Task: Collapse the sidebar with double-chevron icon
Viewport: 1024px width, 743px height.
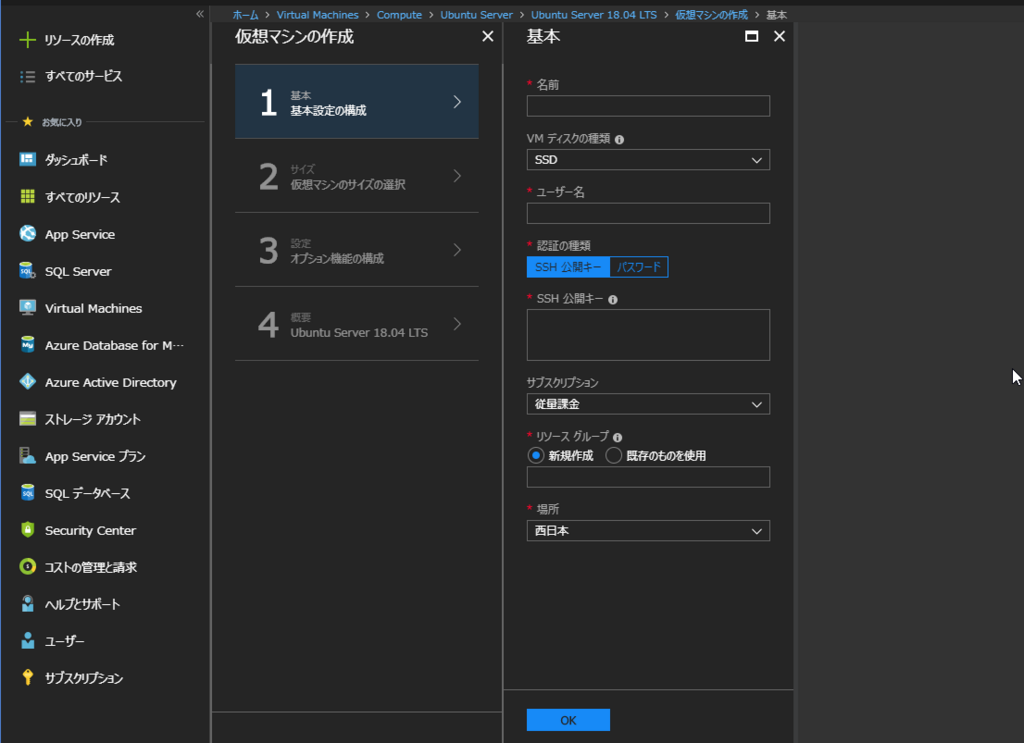Action: 200,14
